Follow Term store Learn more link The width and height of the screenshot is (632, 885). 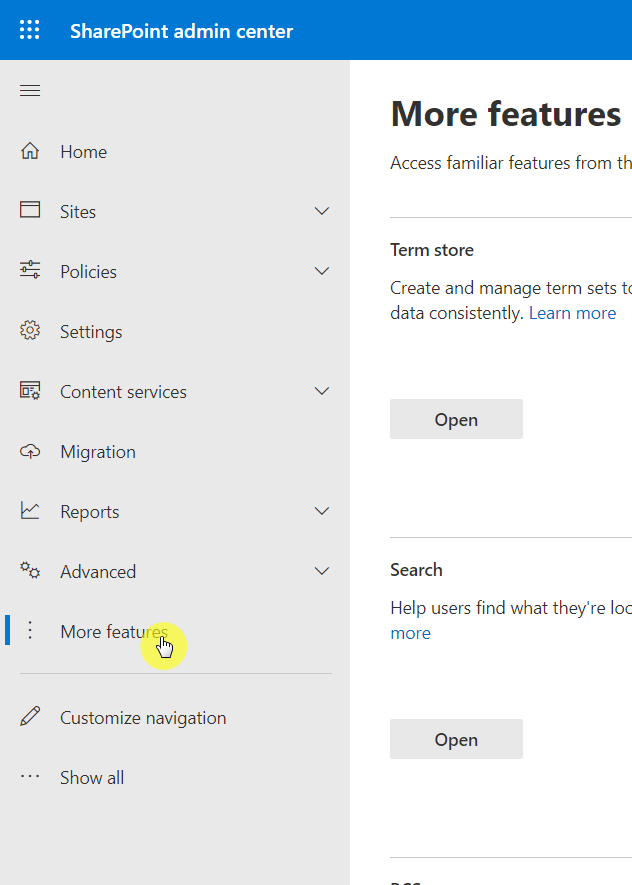(x=572, y=313)
